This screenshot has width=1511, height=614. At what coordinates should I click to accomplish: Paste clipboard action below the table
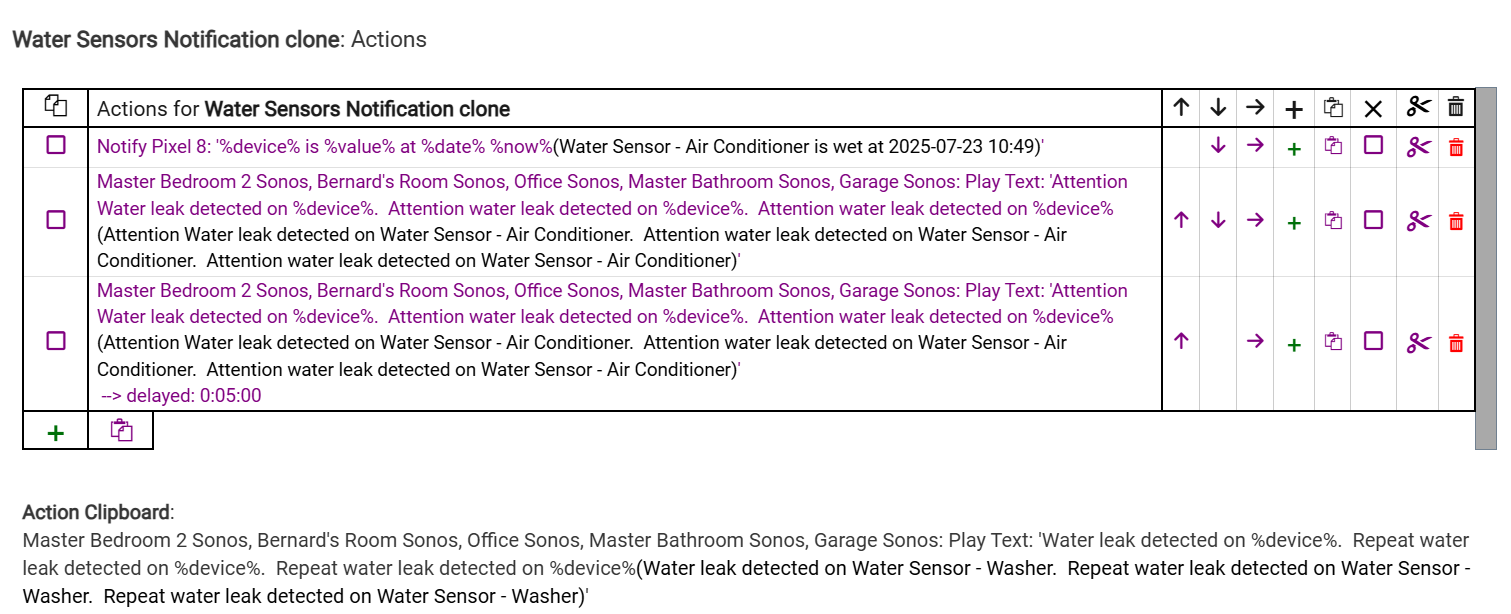[x=121, y=431]
